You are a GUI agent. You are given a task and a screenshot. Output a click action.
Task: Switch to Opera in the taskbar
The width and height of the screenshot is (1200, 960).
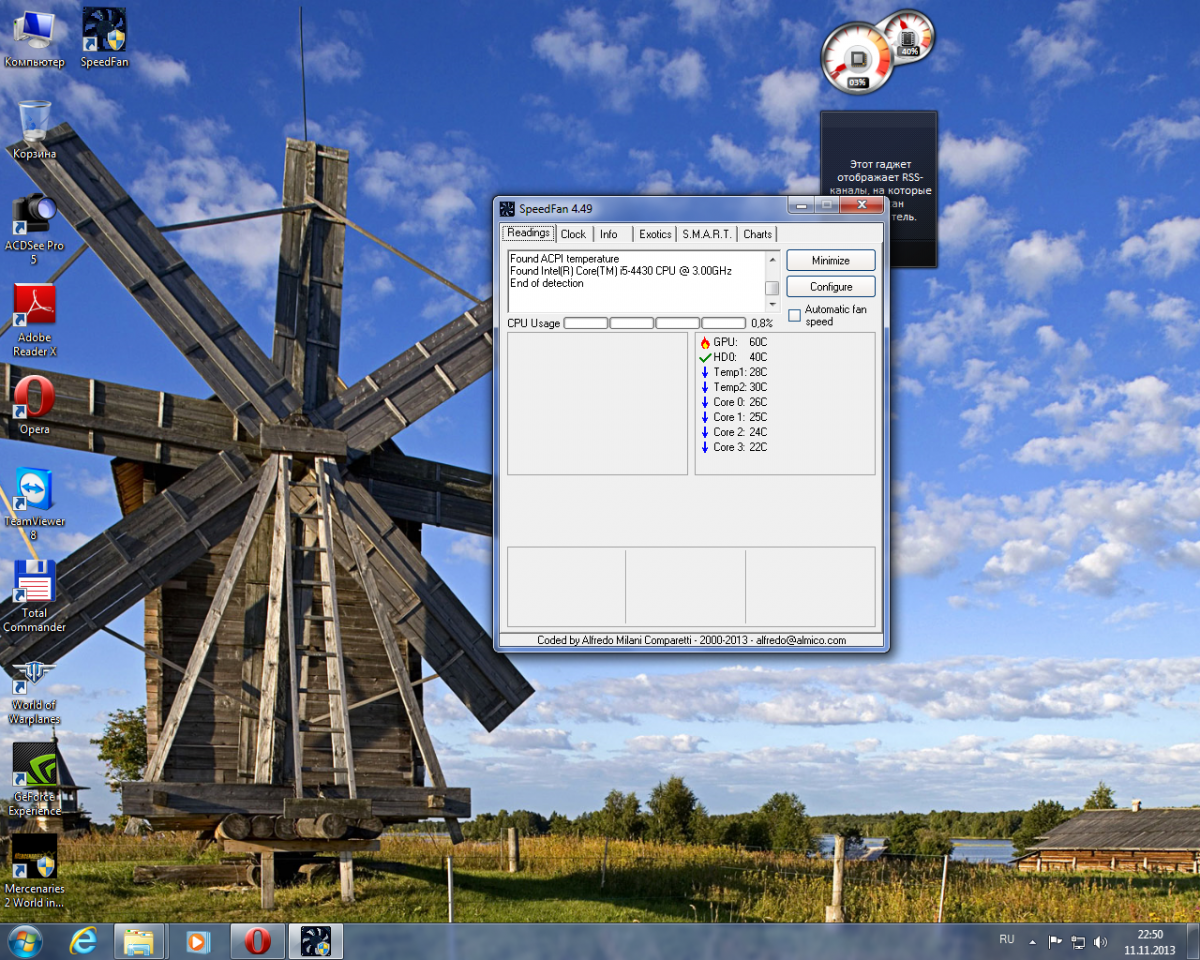257,941
